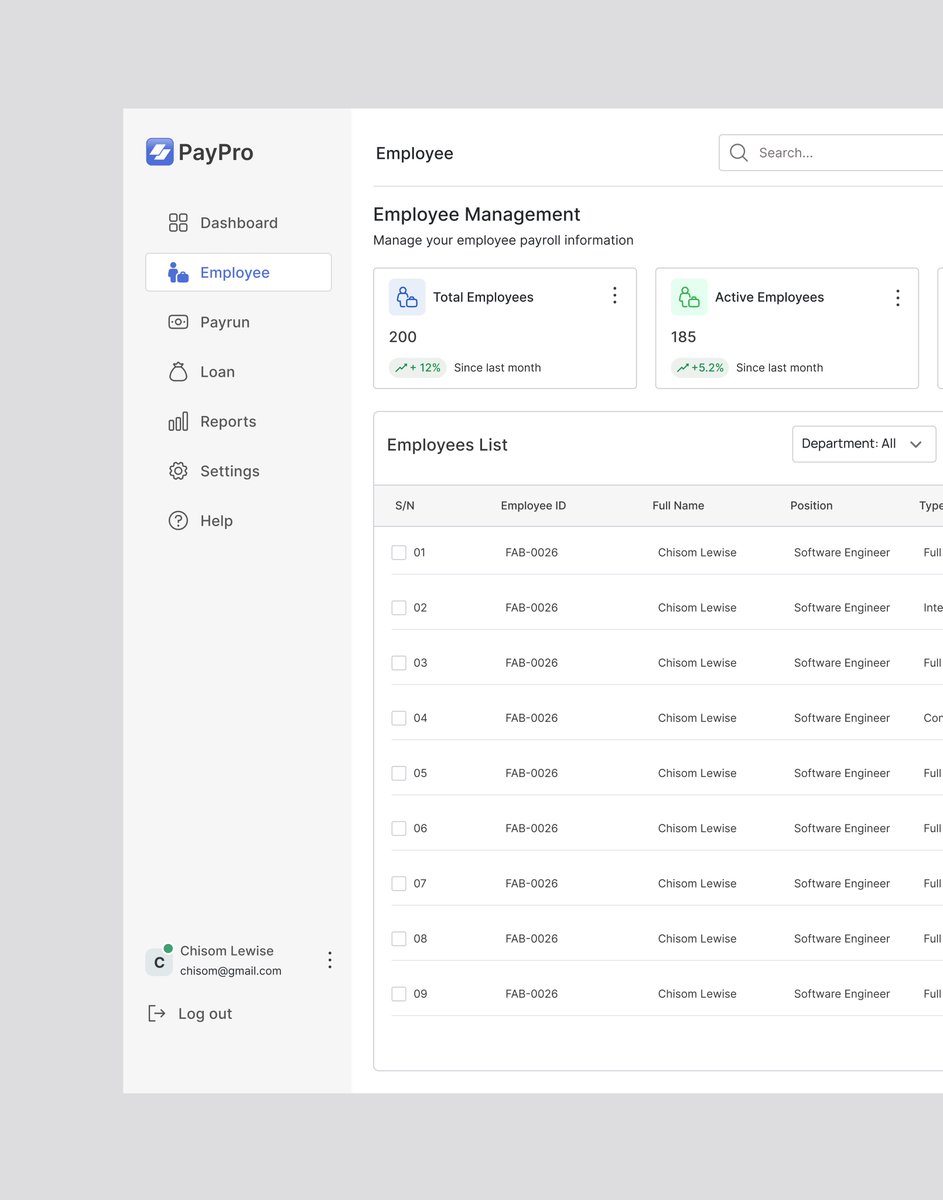Click the Position column header
The image size is (943, 1200).
pyautogui.click(x=811, y=506)
